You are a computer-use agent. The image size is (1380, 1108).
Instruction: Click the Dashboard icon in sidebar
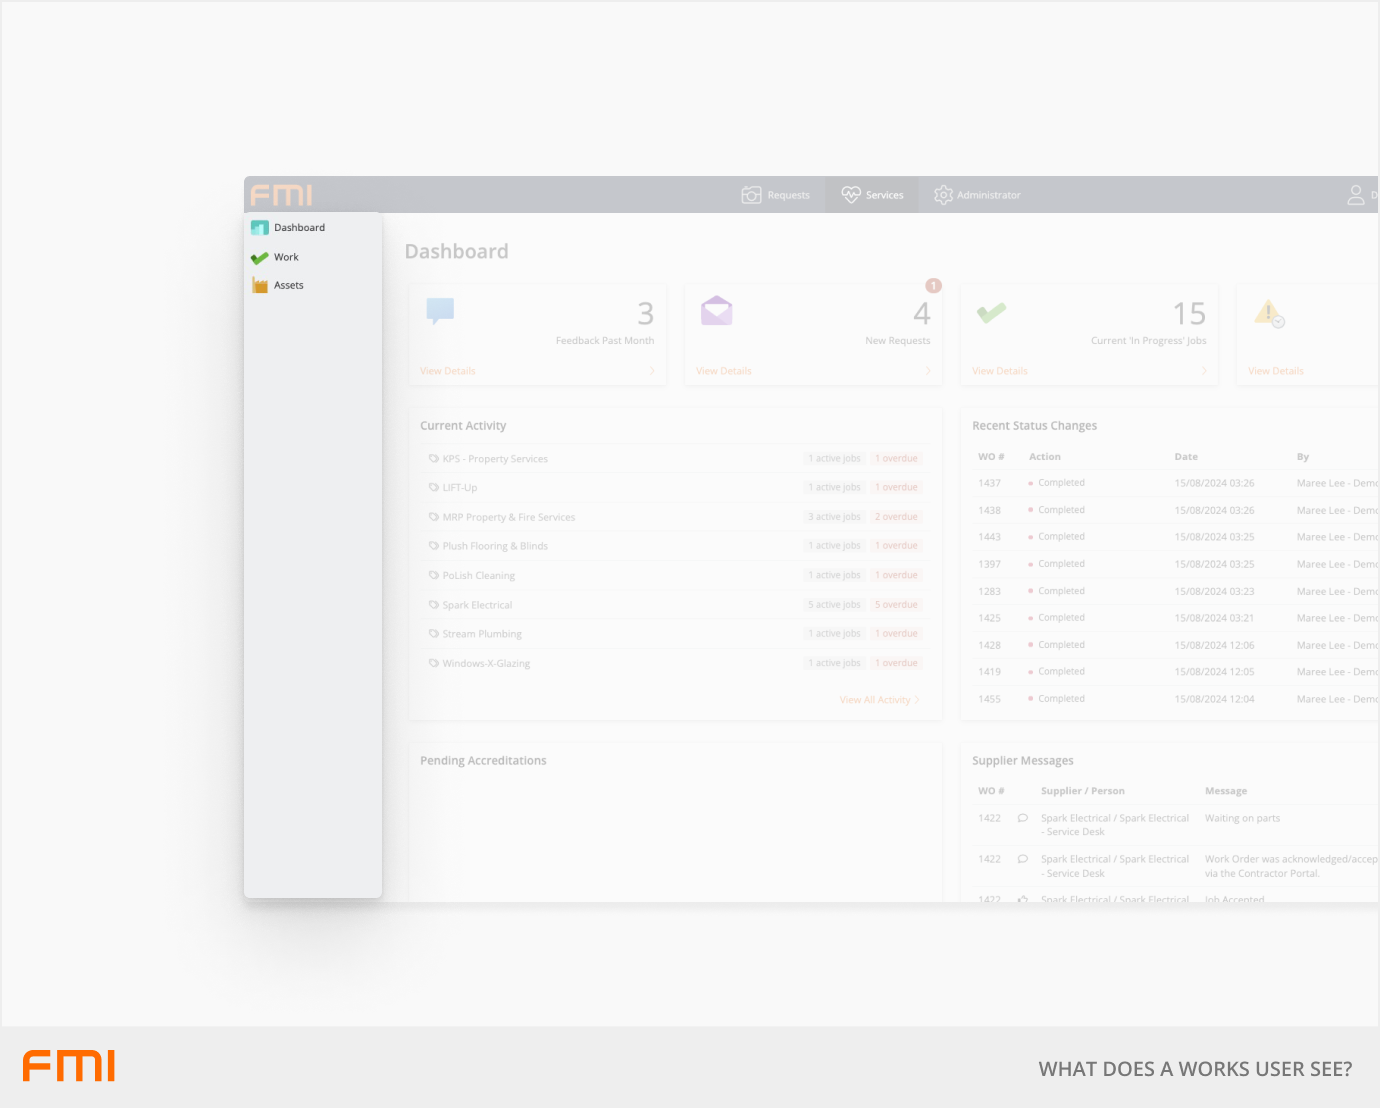pos(260,228)
